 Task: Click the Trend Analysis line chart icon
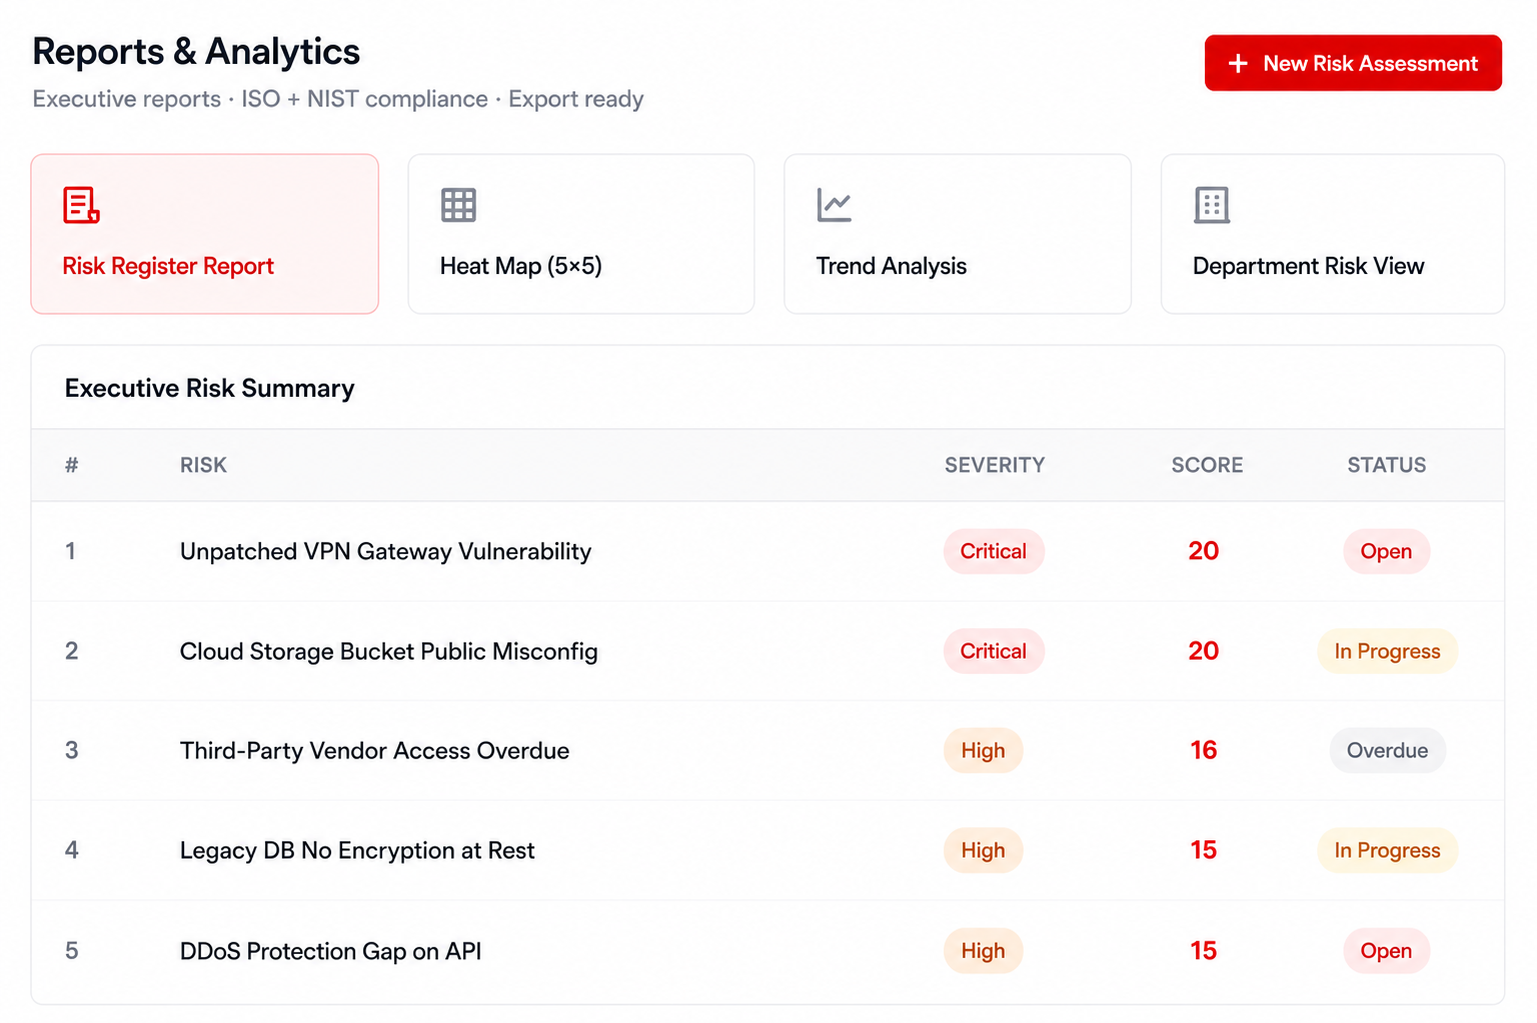834,205
